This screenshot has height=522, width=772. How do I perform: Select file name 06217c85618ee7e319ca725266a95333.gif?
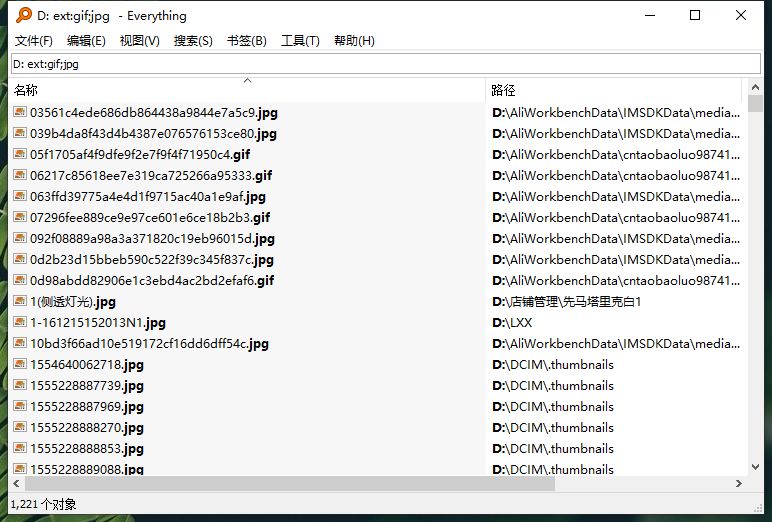(x=151, y=176)
